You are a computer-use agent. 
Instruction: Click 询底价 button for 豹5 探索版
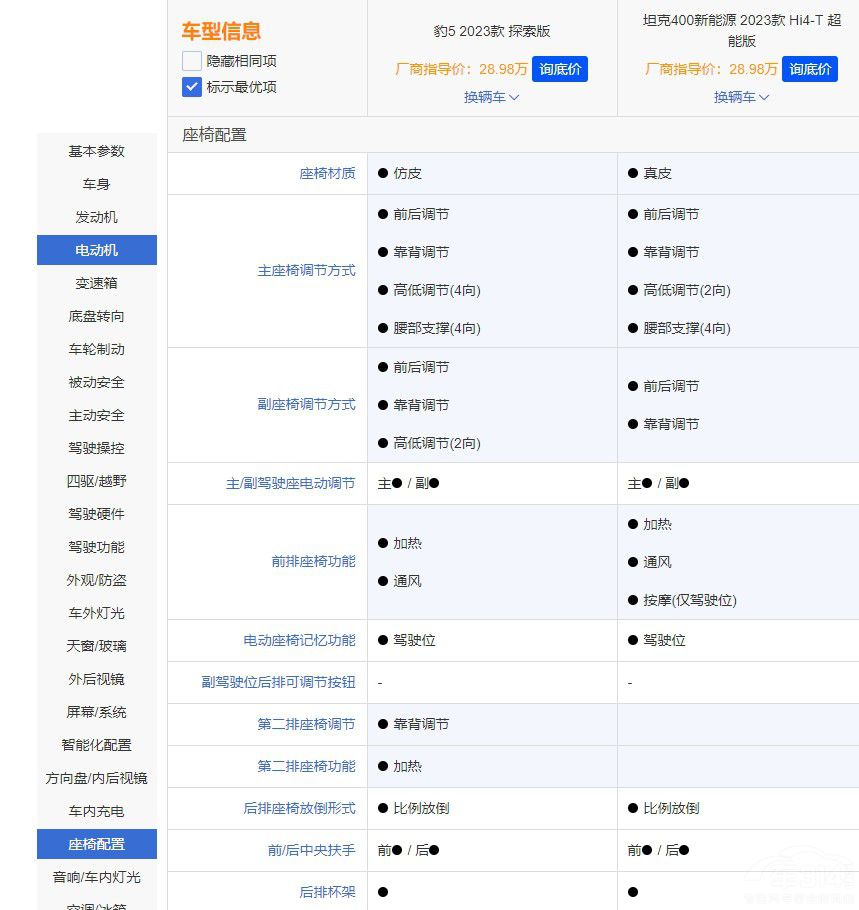tap(560, 69)
